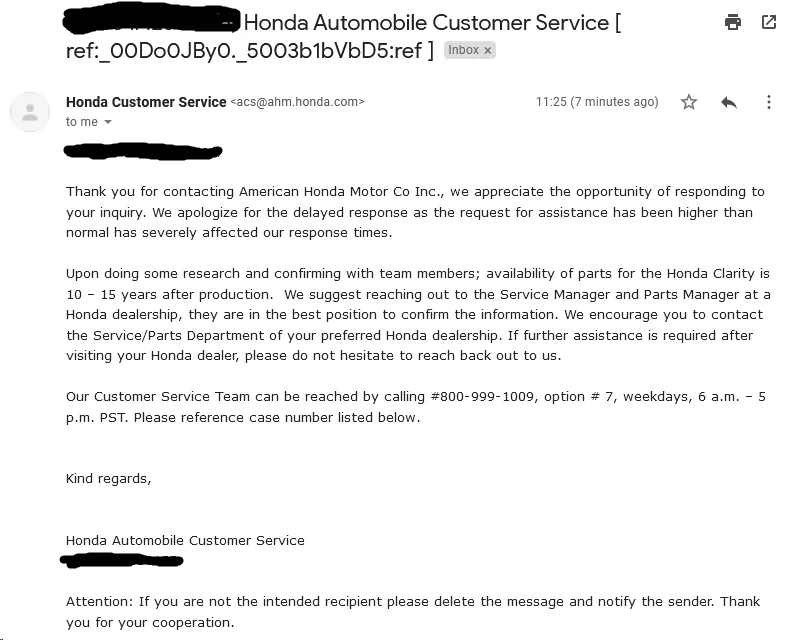
Task: Print this Honda email
Action: click(733, 22)
